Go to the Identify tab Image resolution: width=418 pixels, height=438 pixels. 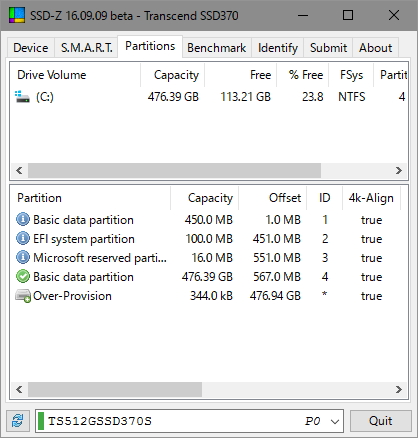coord(278,48)
